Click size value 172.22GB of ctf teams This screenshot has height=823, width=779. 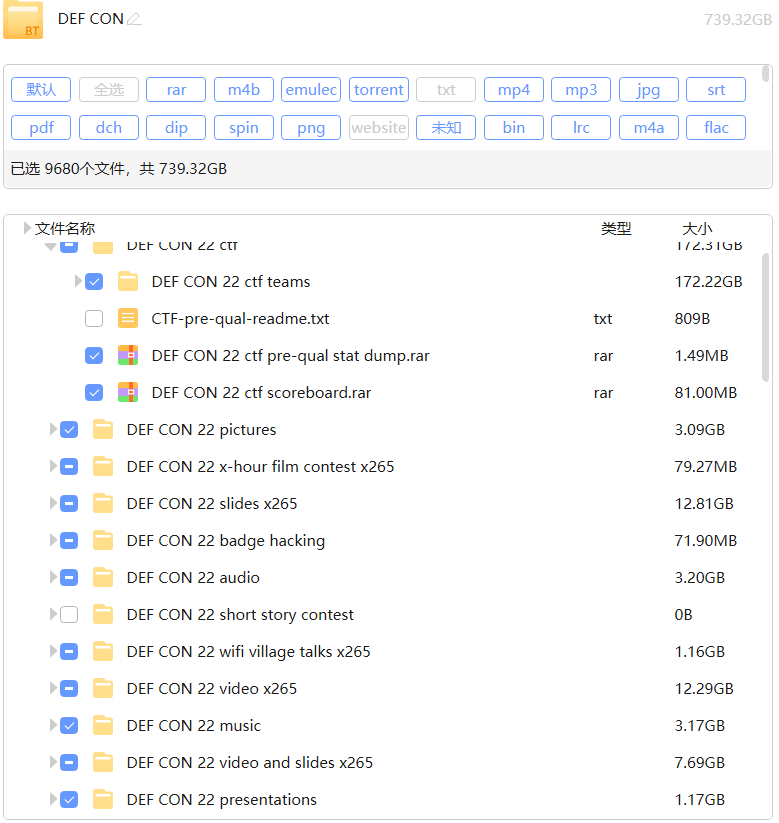[x=708, y=281]
